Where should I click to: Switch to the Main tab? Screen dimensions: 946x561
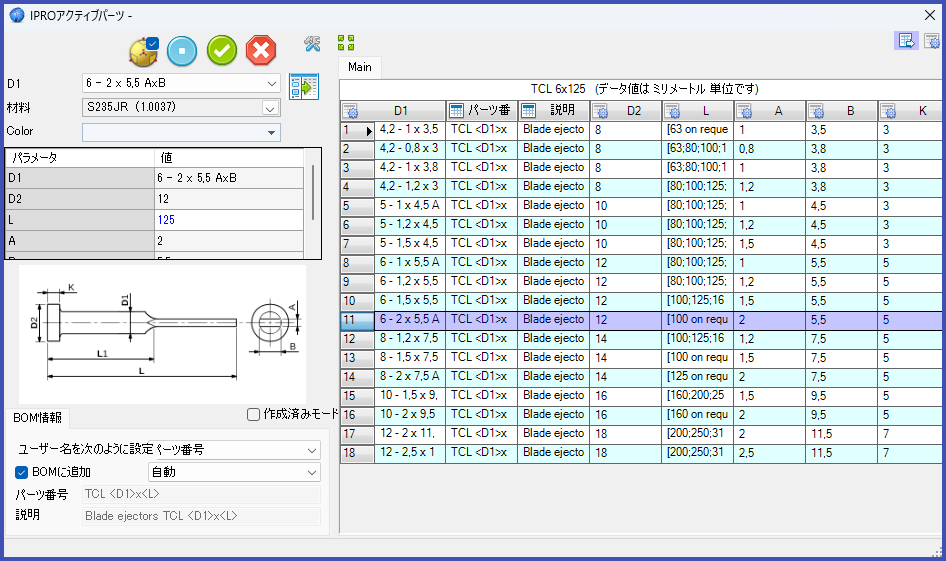pyautogui.click(x=360, y=67)
